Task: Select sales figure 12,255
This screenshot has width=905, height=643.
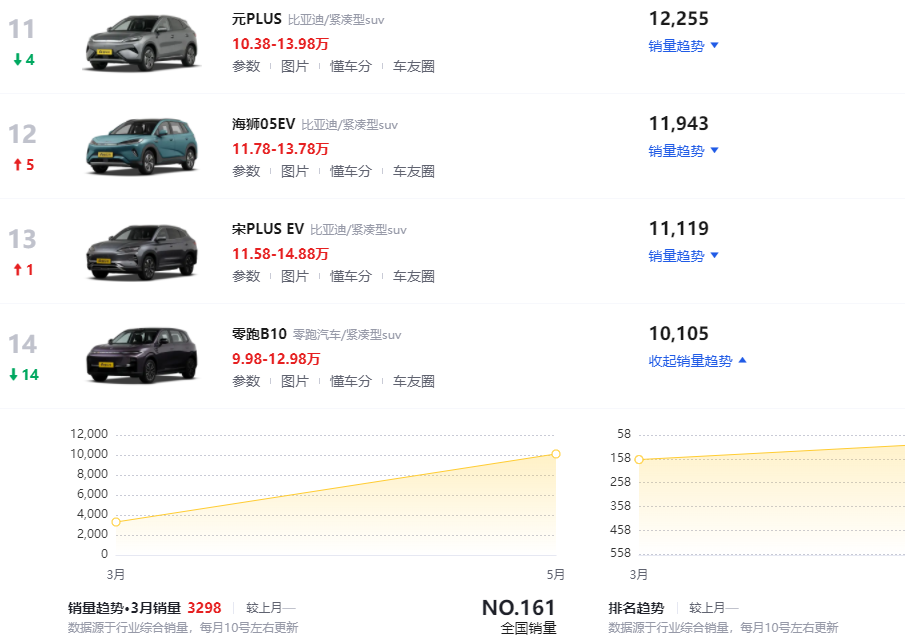Action: pyautogui.click(x=679, y=18)
